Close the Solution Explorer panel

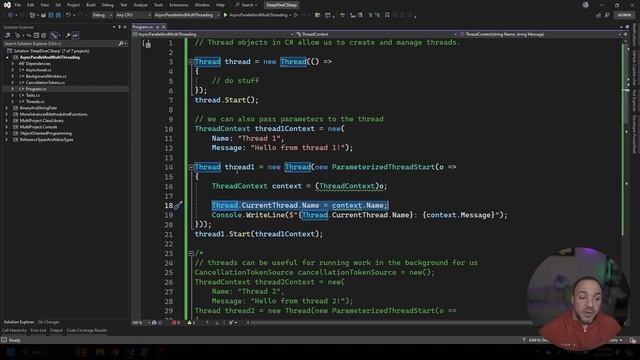tap(125, 27)
